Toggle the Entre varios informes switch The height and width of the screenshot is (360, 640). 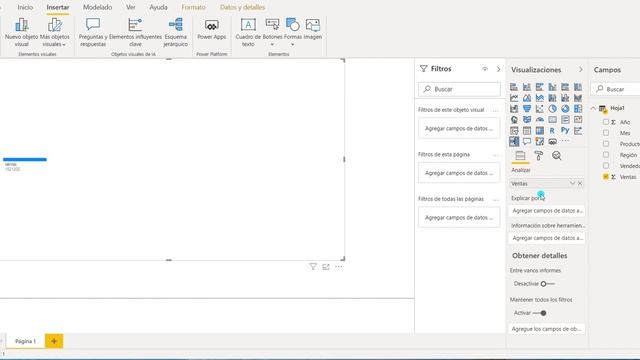pos(547,284)
